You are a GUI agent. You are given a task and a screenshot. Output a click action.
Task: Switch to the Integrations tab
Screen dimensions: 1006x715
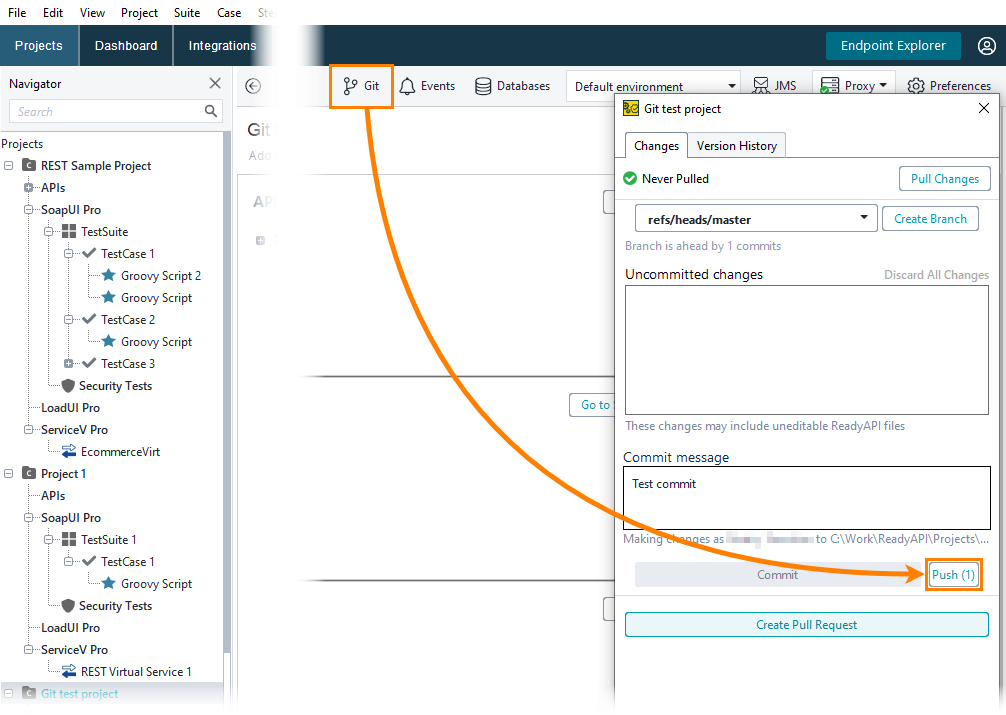[x=222, y=46]
